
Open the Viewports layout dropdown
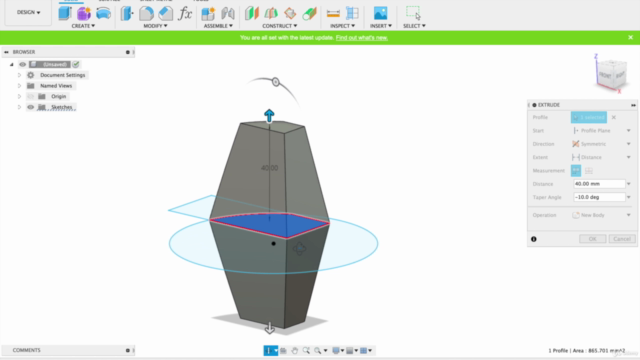tap(365, 350)
